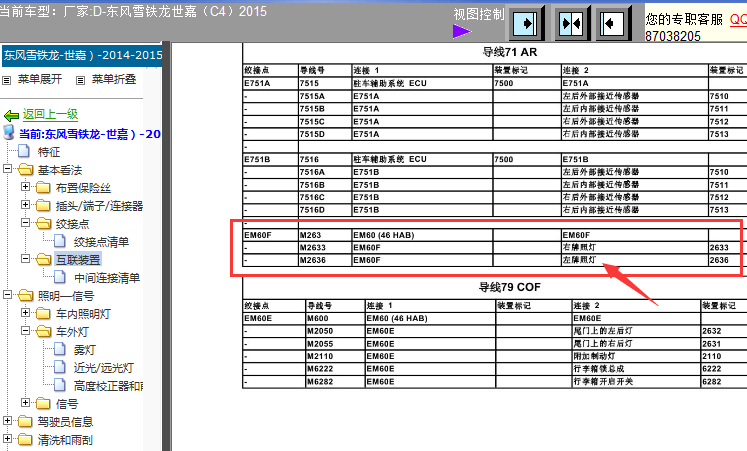Click the purple play arrow under 视图控制
This screenshot has width=747, height=451.
point(462,31)
